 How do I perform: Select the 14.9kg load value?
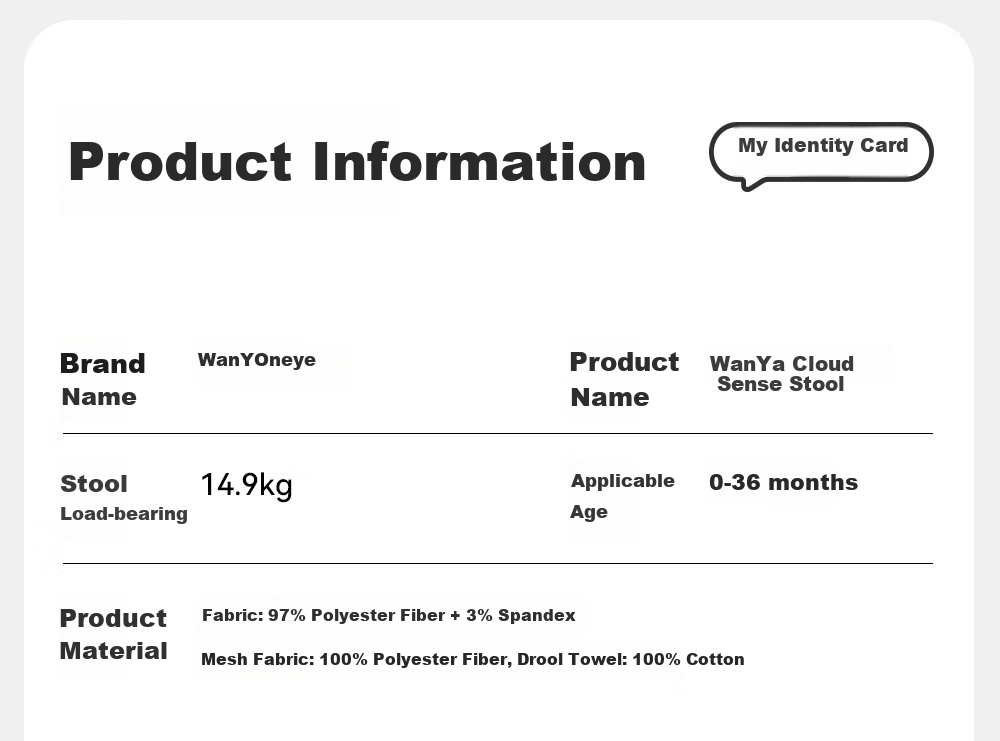[246, 485]
